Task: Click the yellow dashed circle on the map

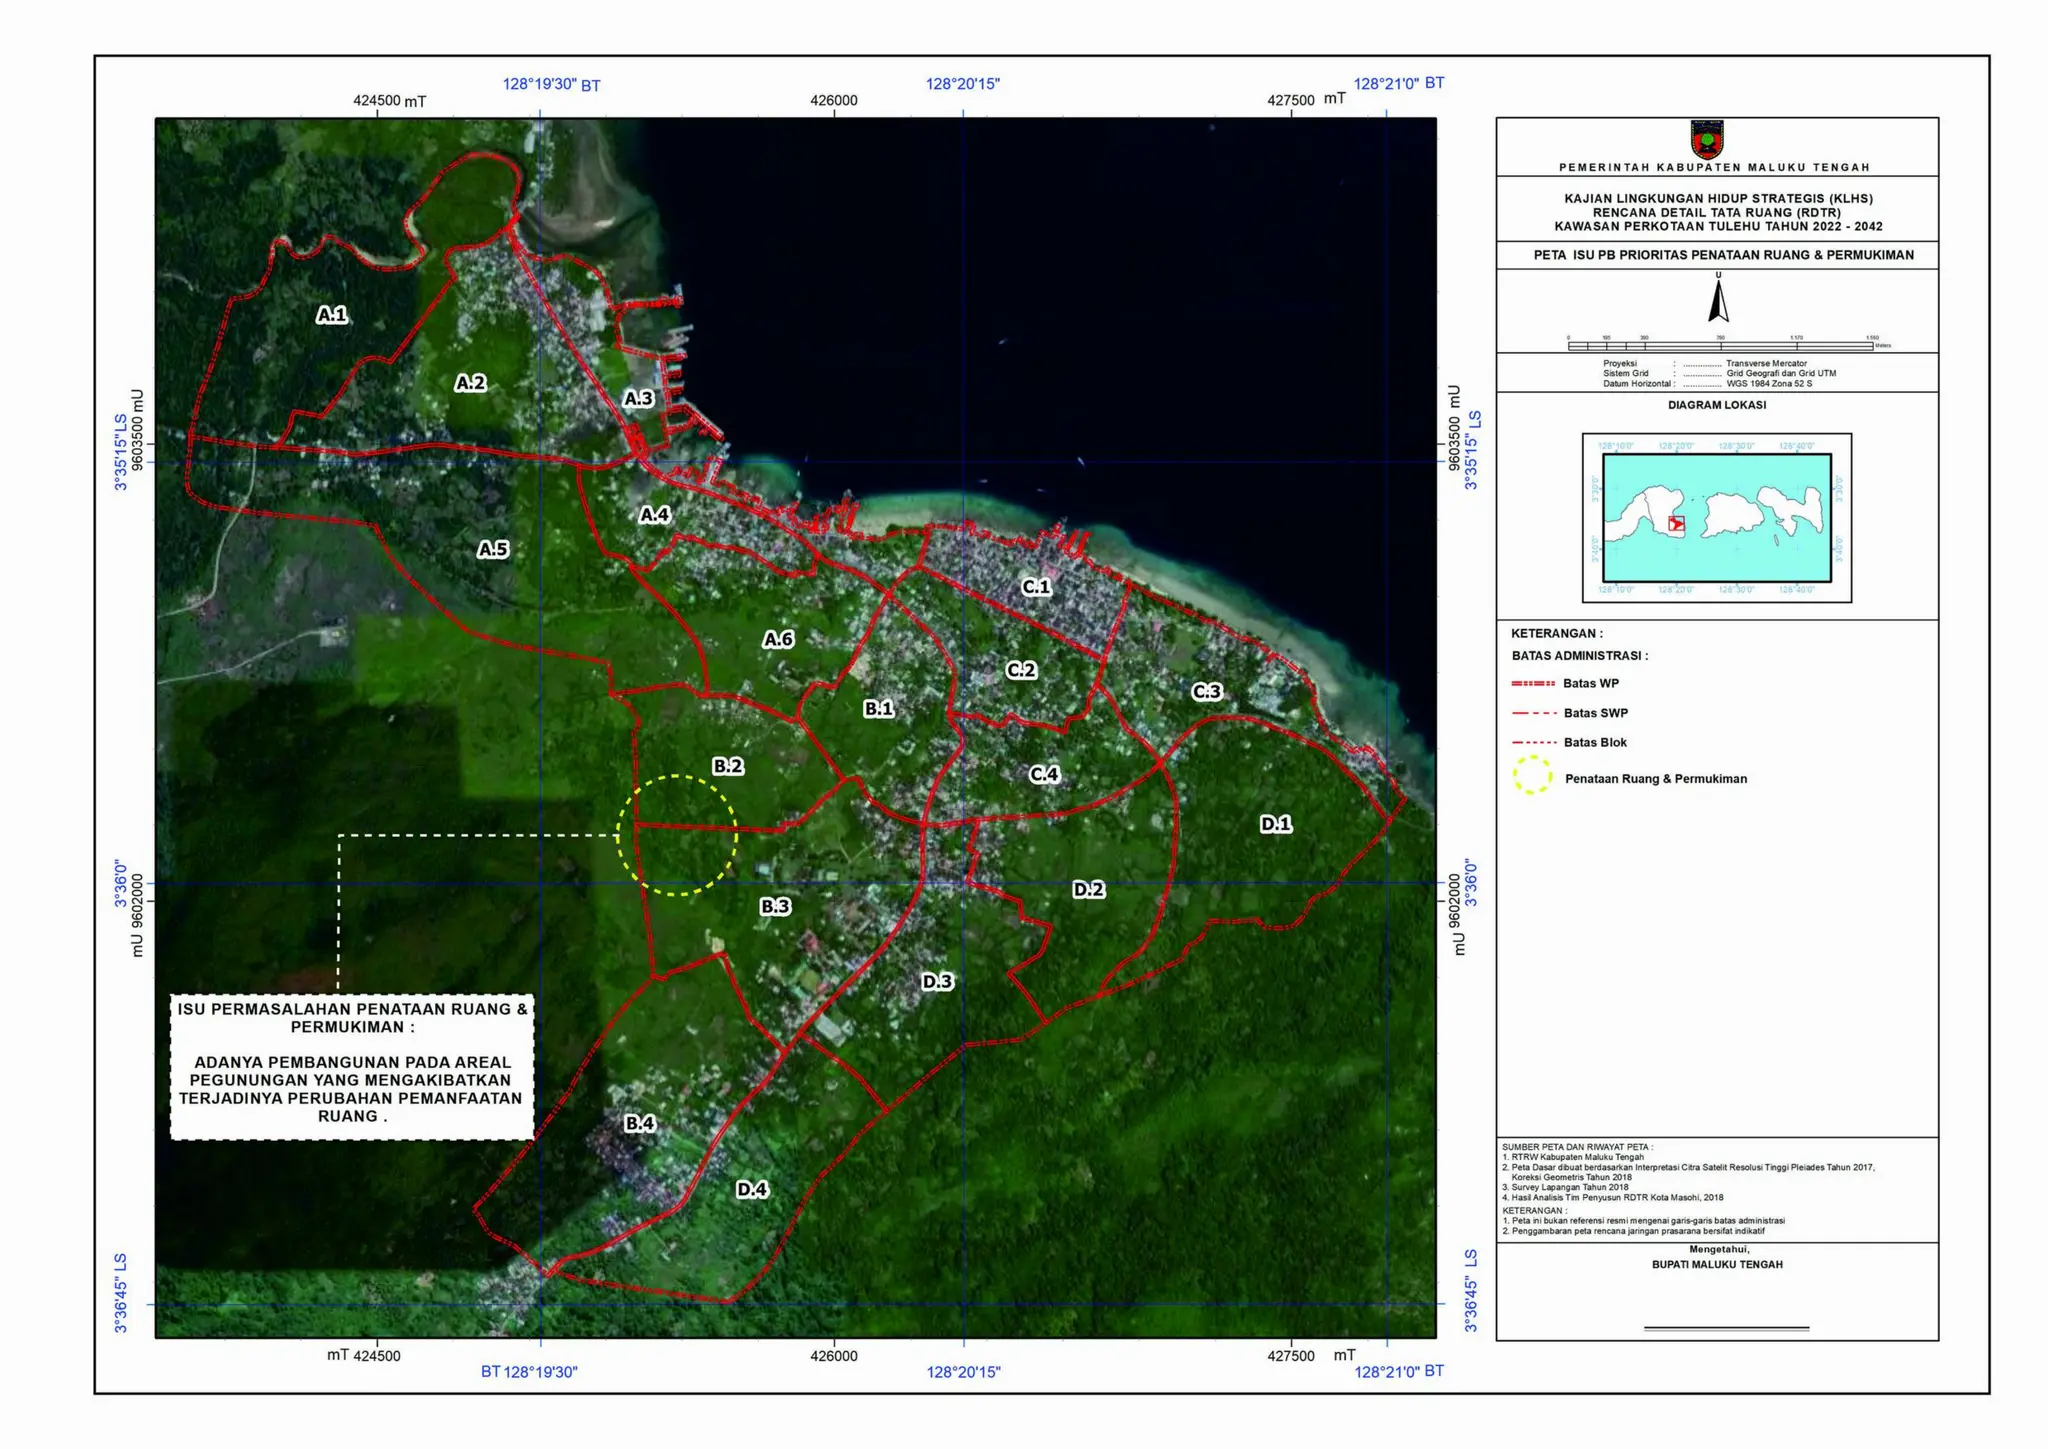Action: 677,835
